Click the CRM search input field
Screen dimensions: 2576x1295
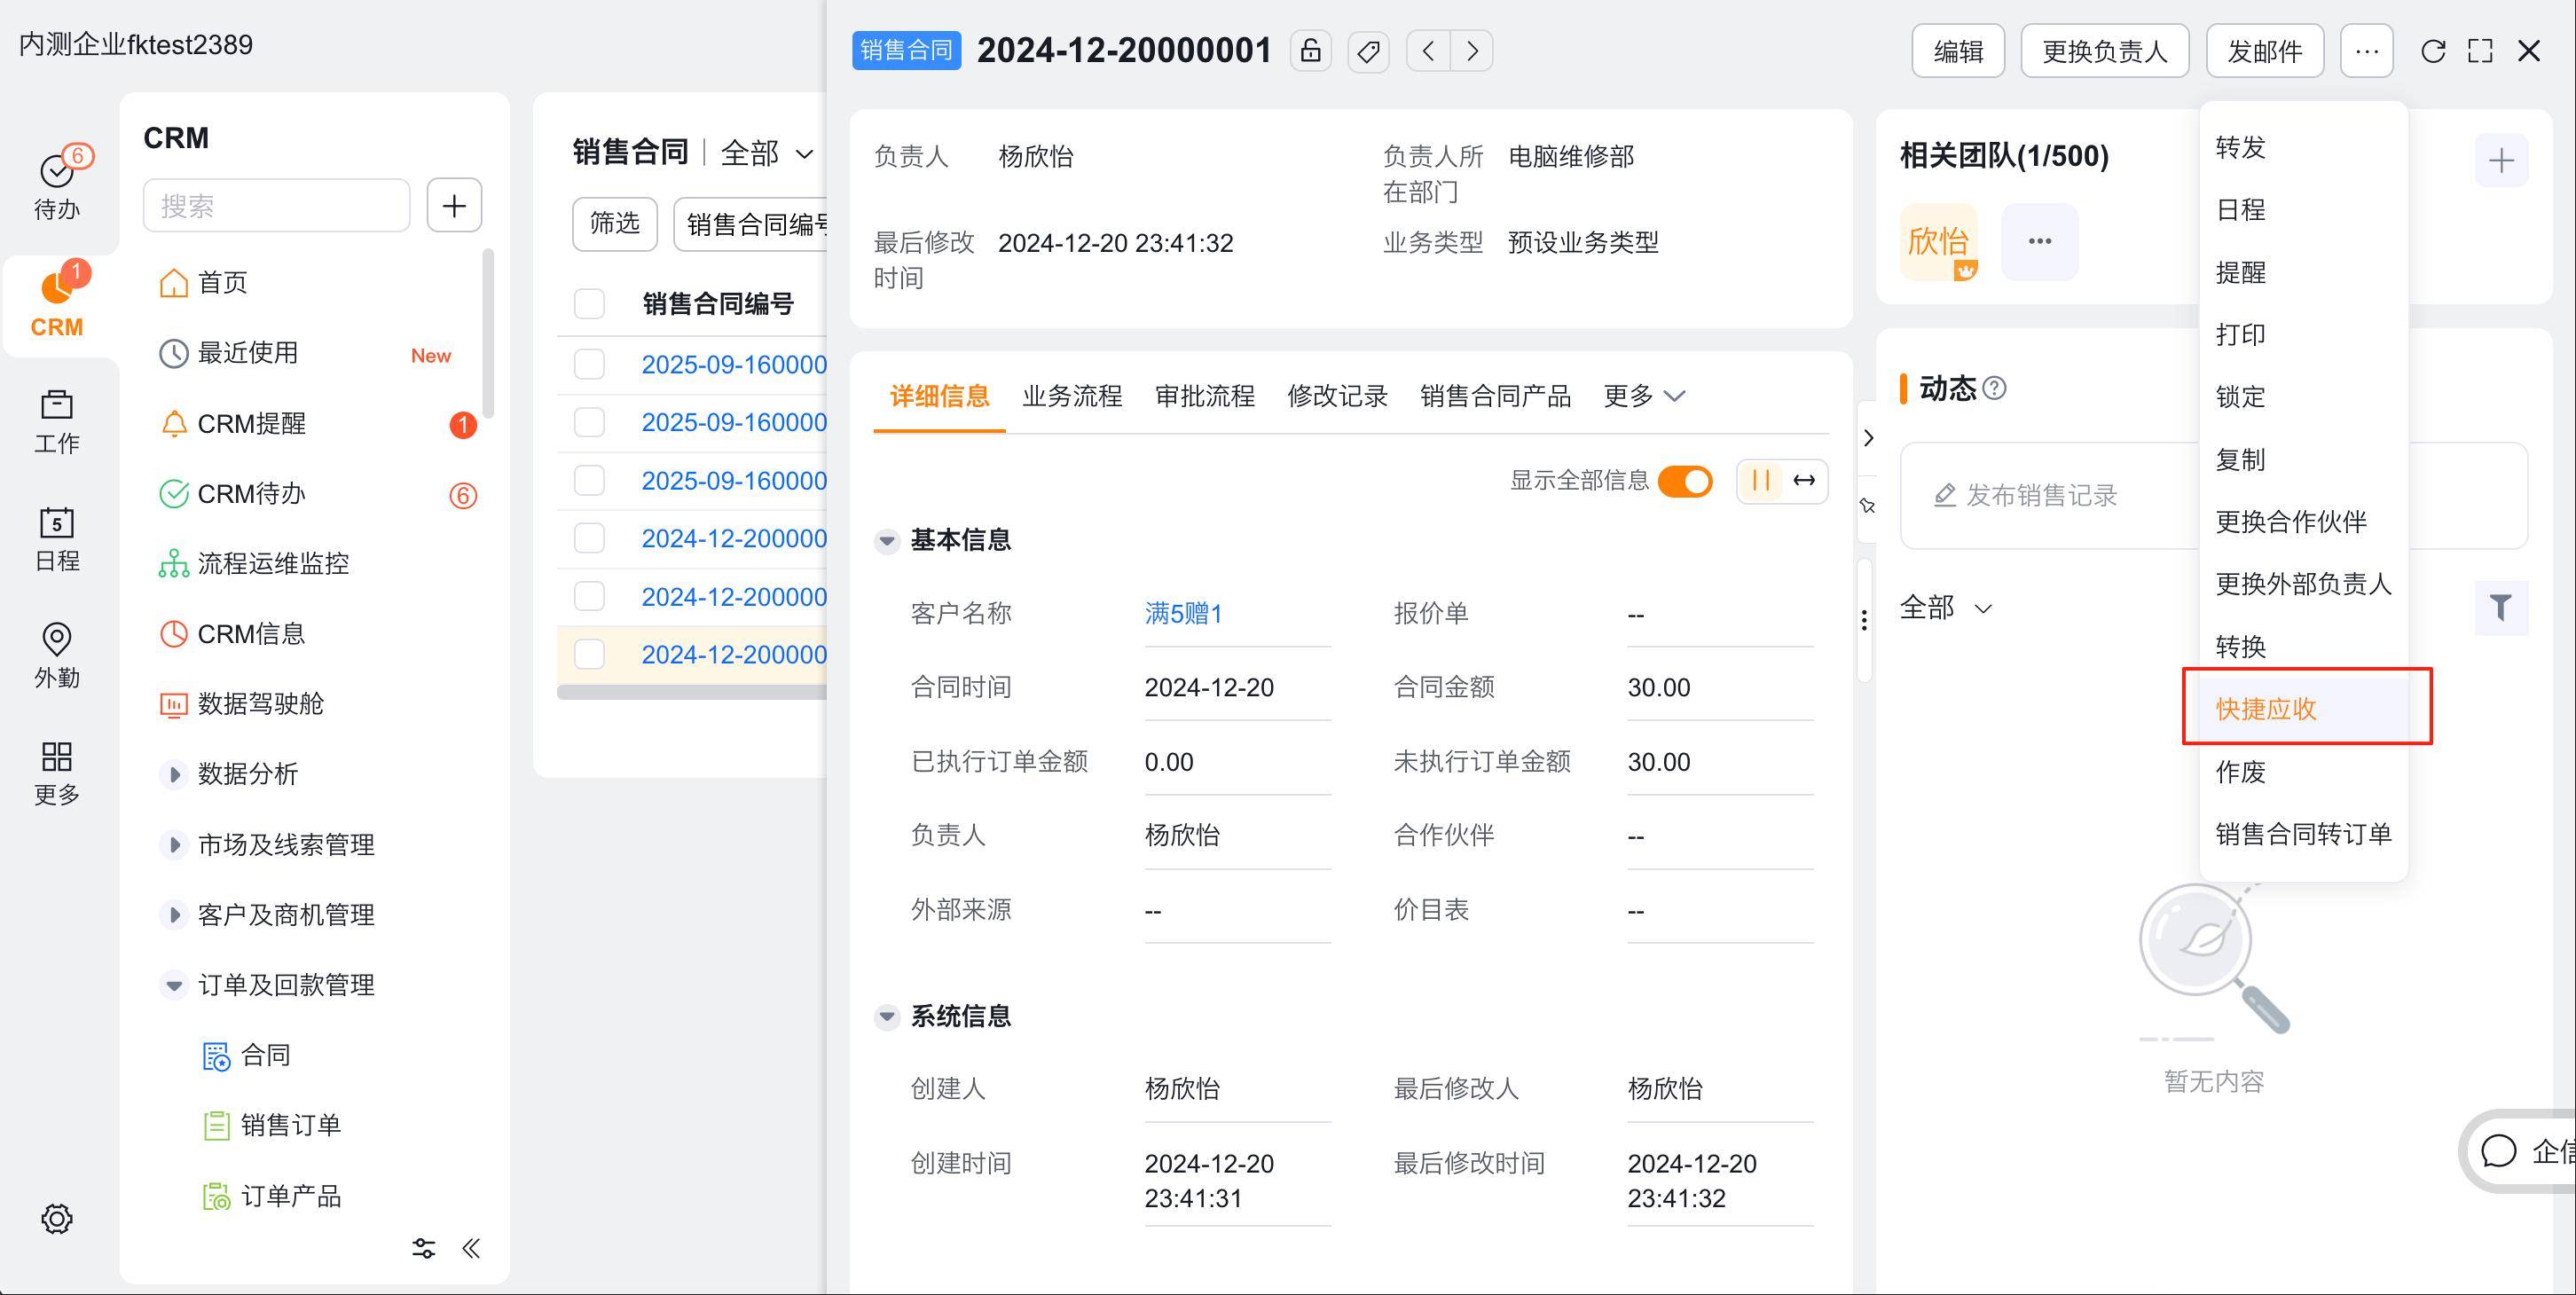pos(277,206)
